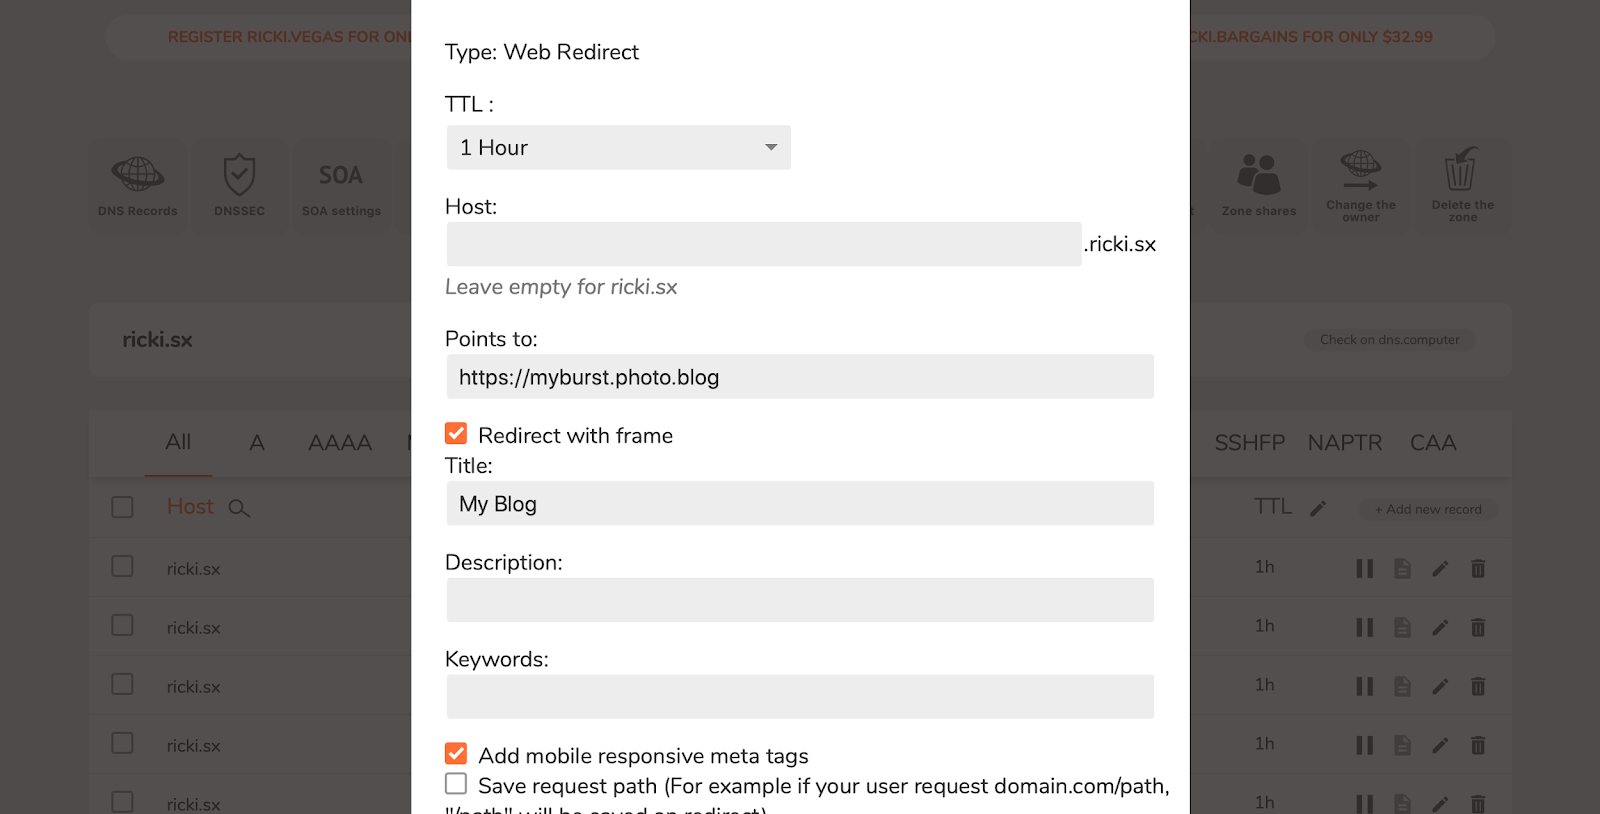
Task: Open Zone shares people icon
Action: coord(1258,175)
